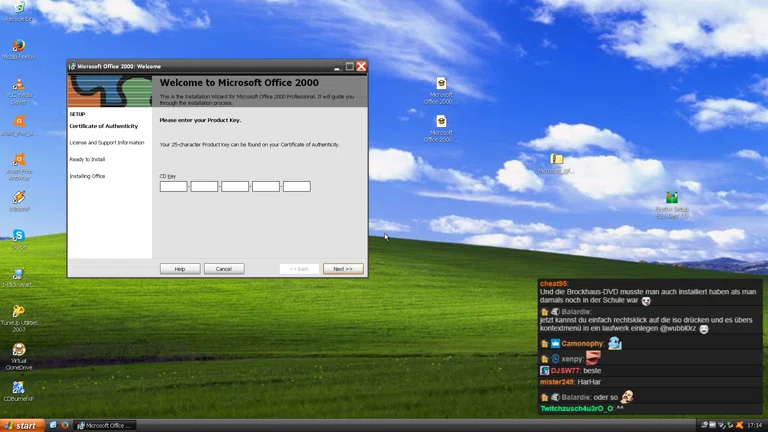The height and width of the screenshot is (432, 768).
Task: Click the Internet Explorer quick launch icon
Action: [x=53, y=425]
